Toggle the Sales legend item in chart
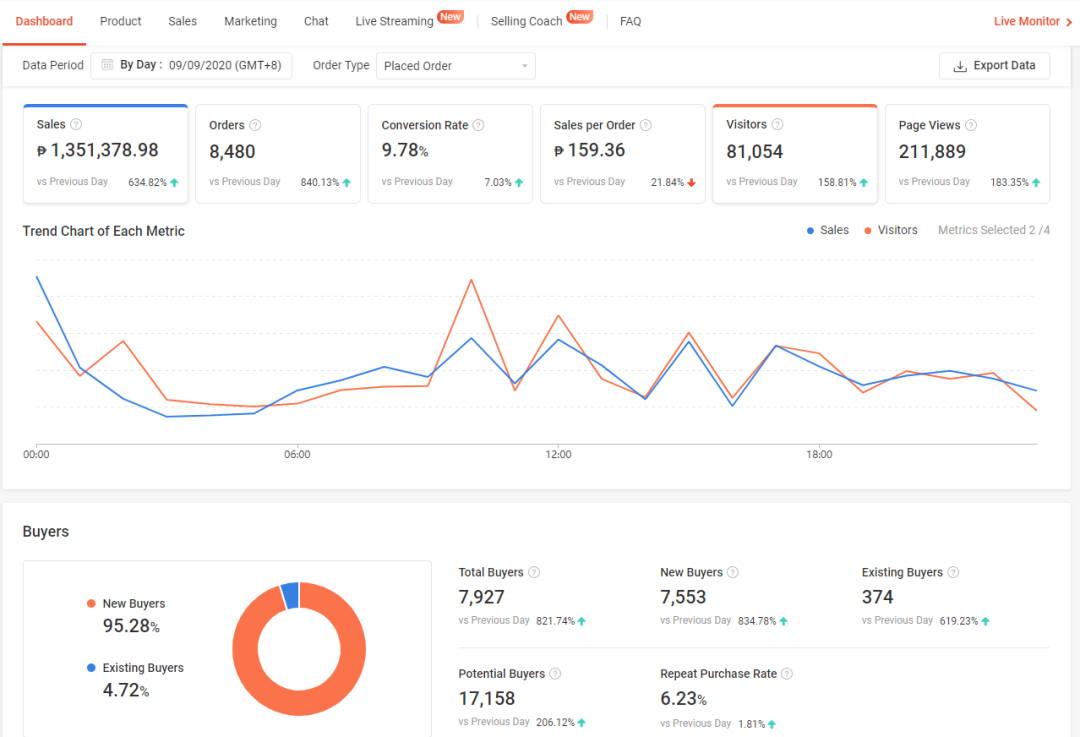 tap(828, 230)
